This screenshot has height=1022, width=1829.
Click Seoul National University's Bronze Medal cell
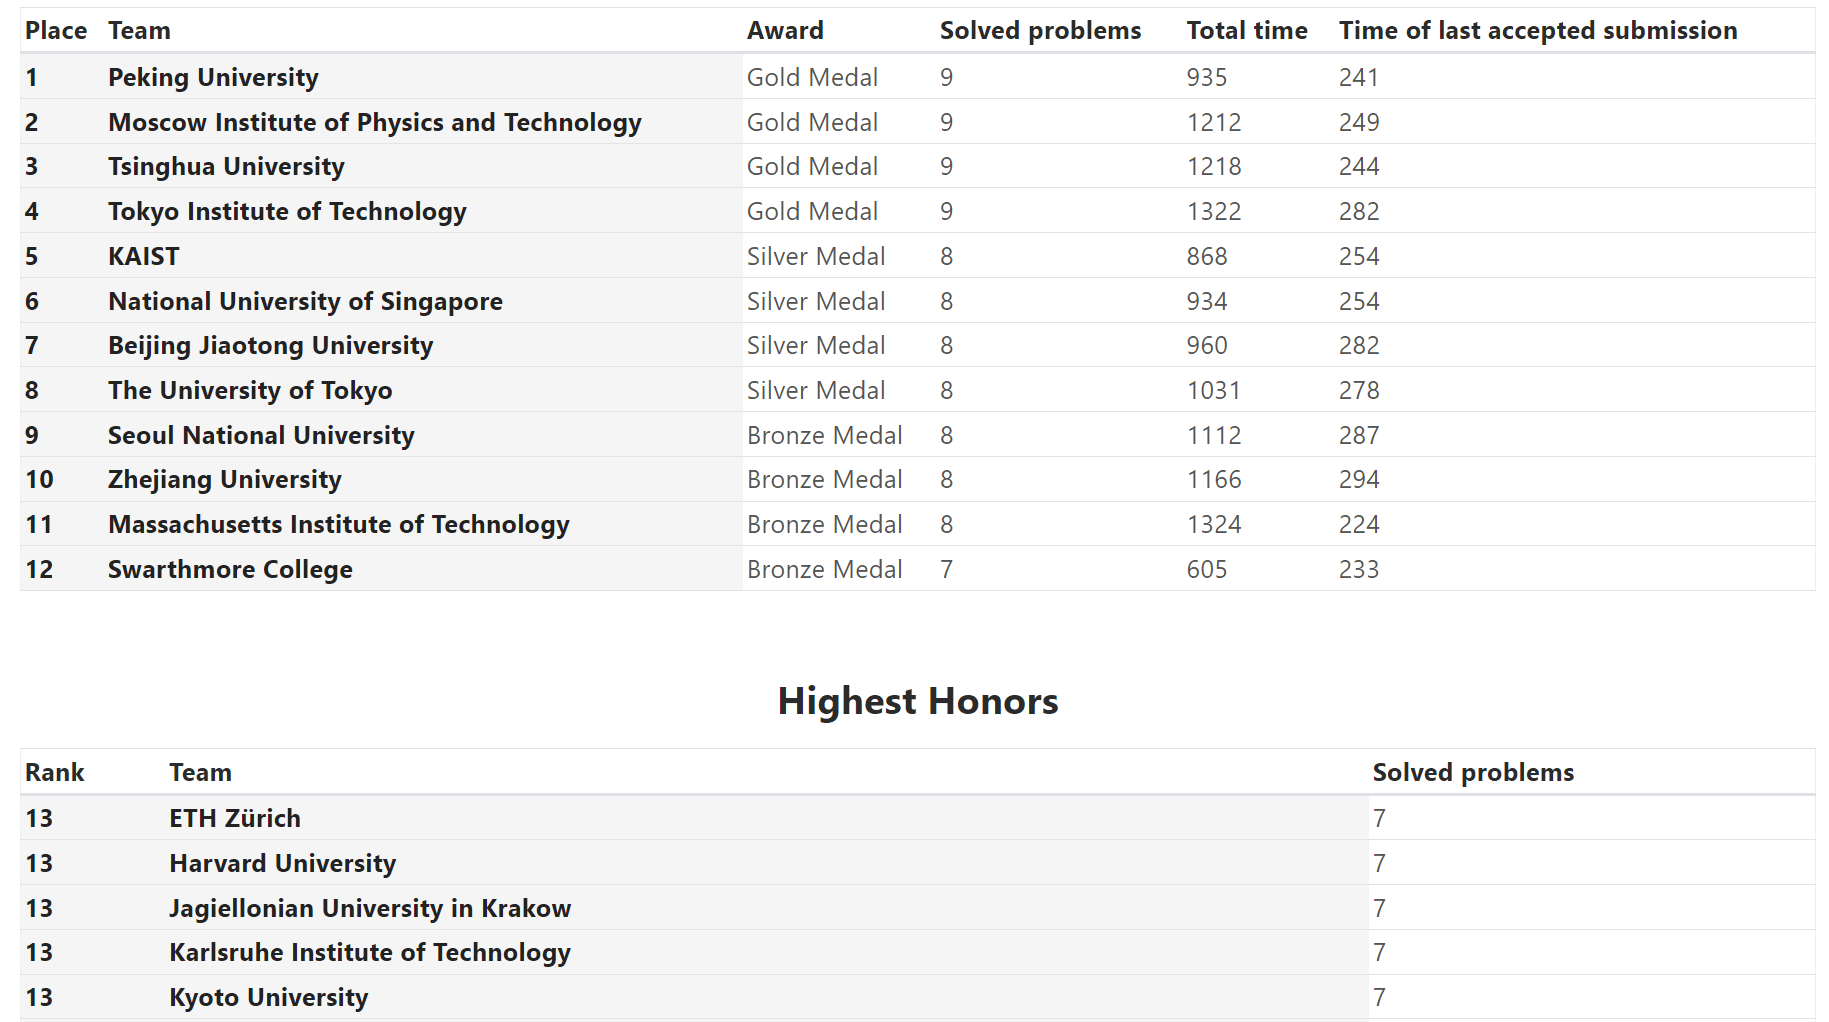(x=825, y=436)
